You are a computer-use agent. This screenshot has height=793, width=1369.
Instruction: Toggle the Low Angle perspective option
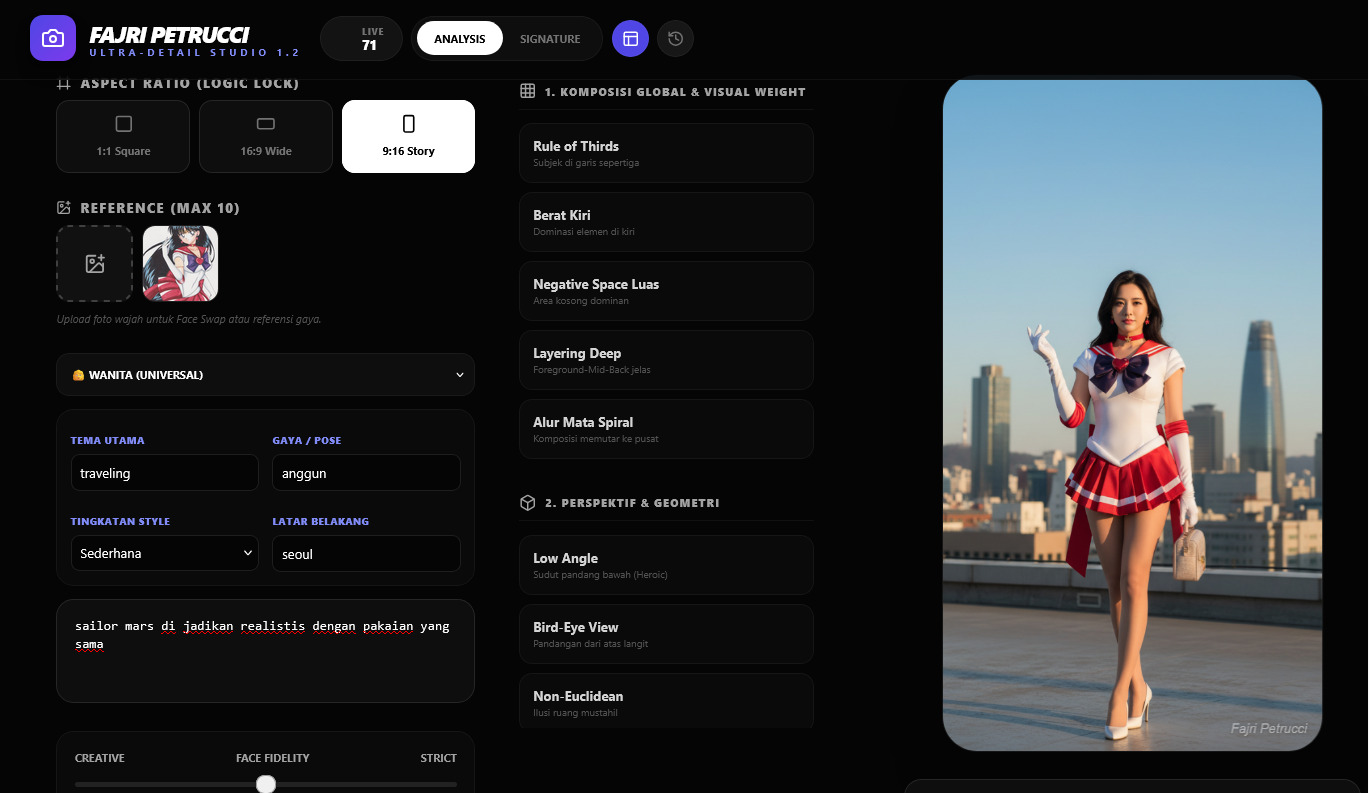pos(666,565)
